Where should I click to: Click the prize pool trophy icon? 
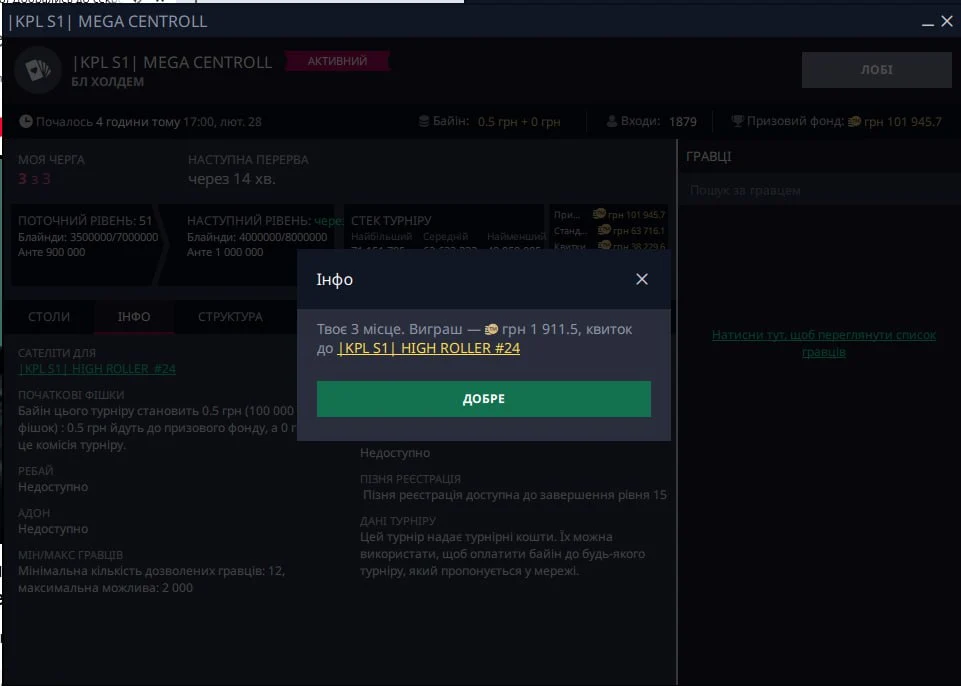[x=738, y=121]
